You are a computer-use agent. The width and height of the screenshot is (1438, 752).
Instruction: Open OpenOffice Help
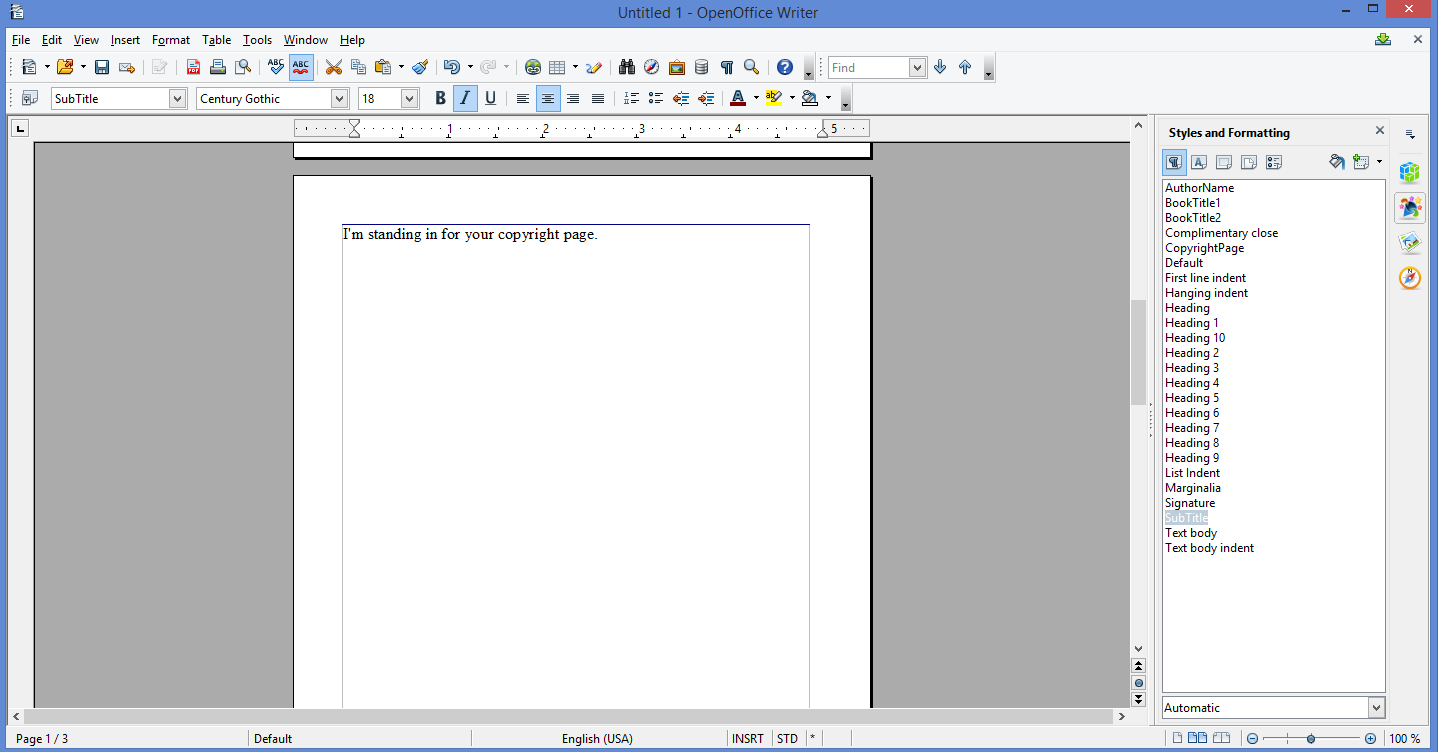[785, 67]
